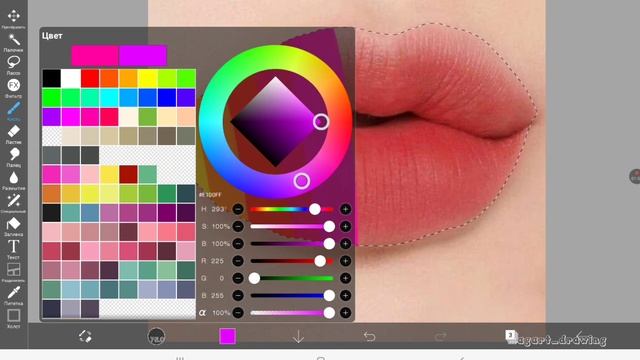The height and width of the screenshot is (360, 640).
Task: Click the saturation-brightness handle on the diamond
Action: tap(321, 122)
